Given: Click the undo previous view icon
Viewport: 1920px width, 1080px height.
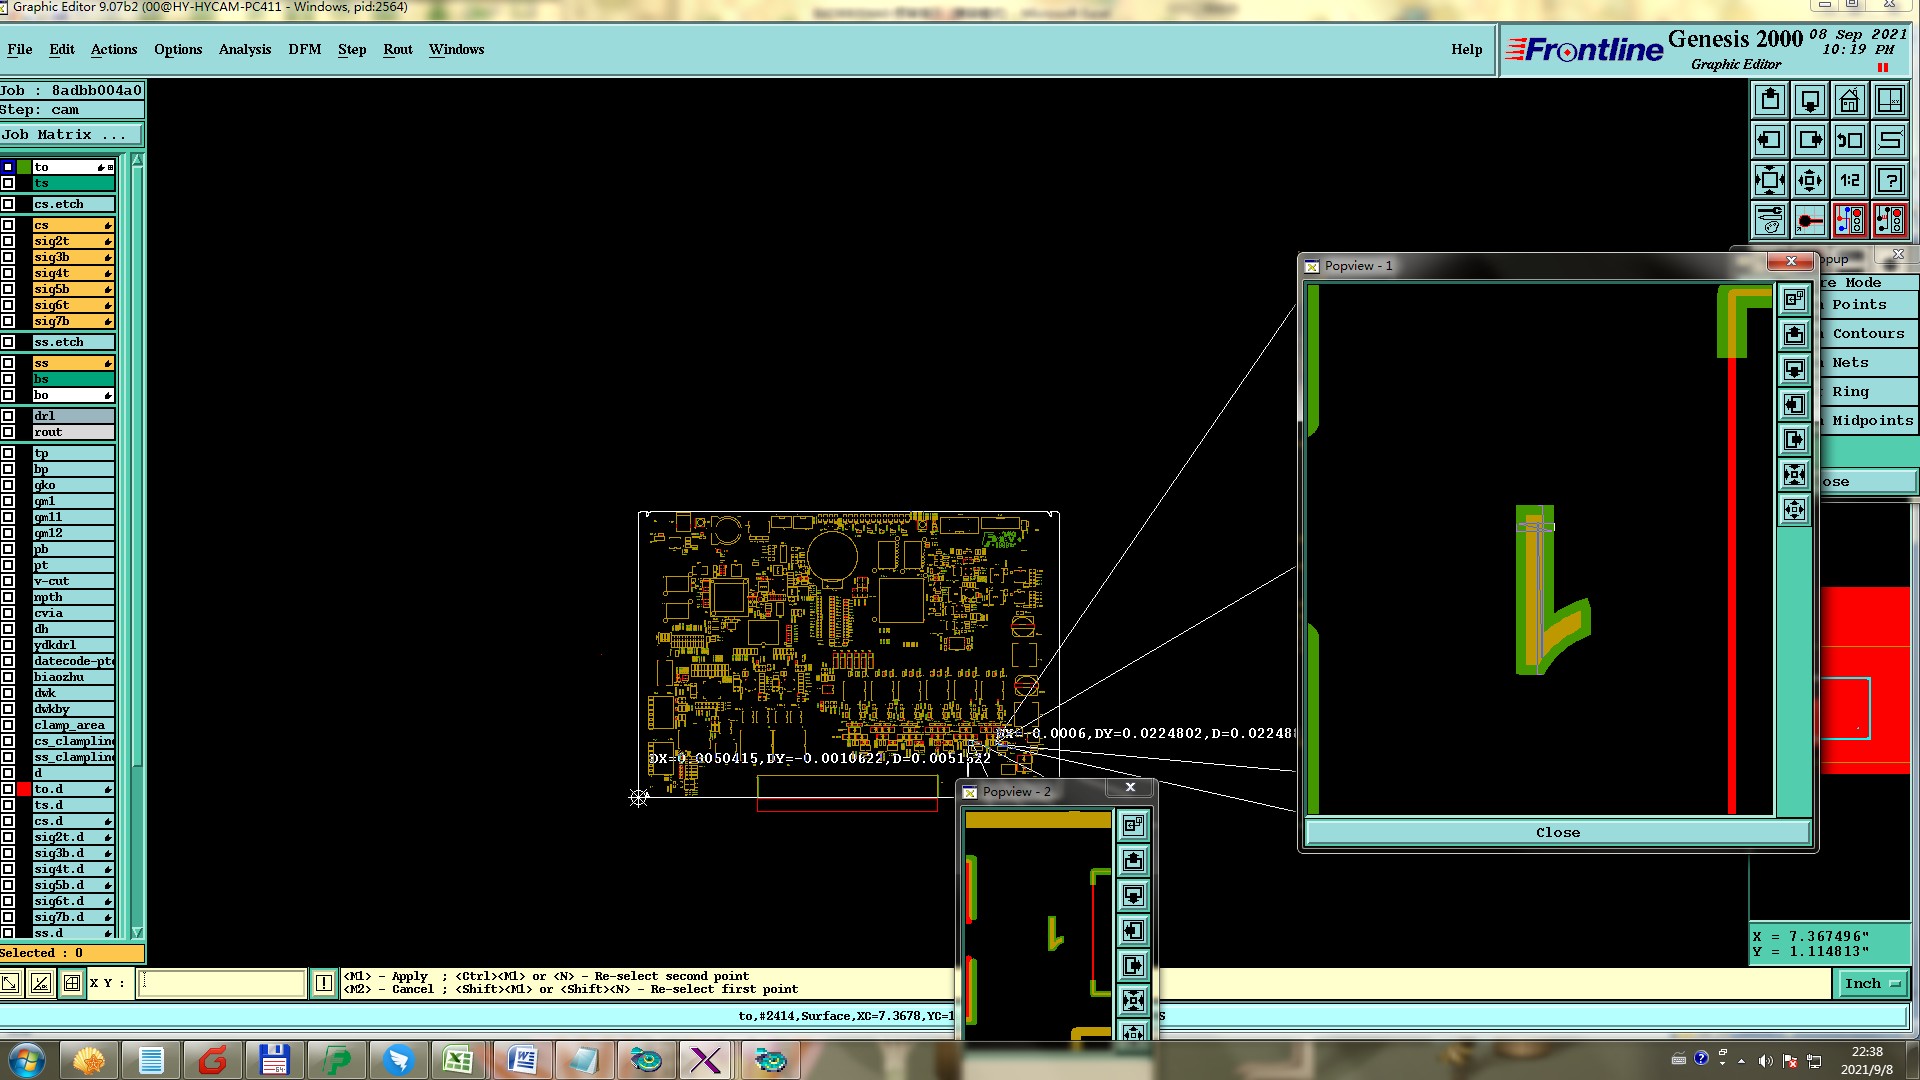Looking at the screenshot, I should click(1849, 140).
